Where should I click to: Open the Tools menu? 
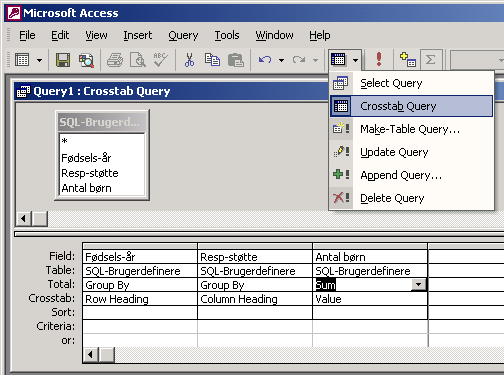pos(227,35)
